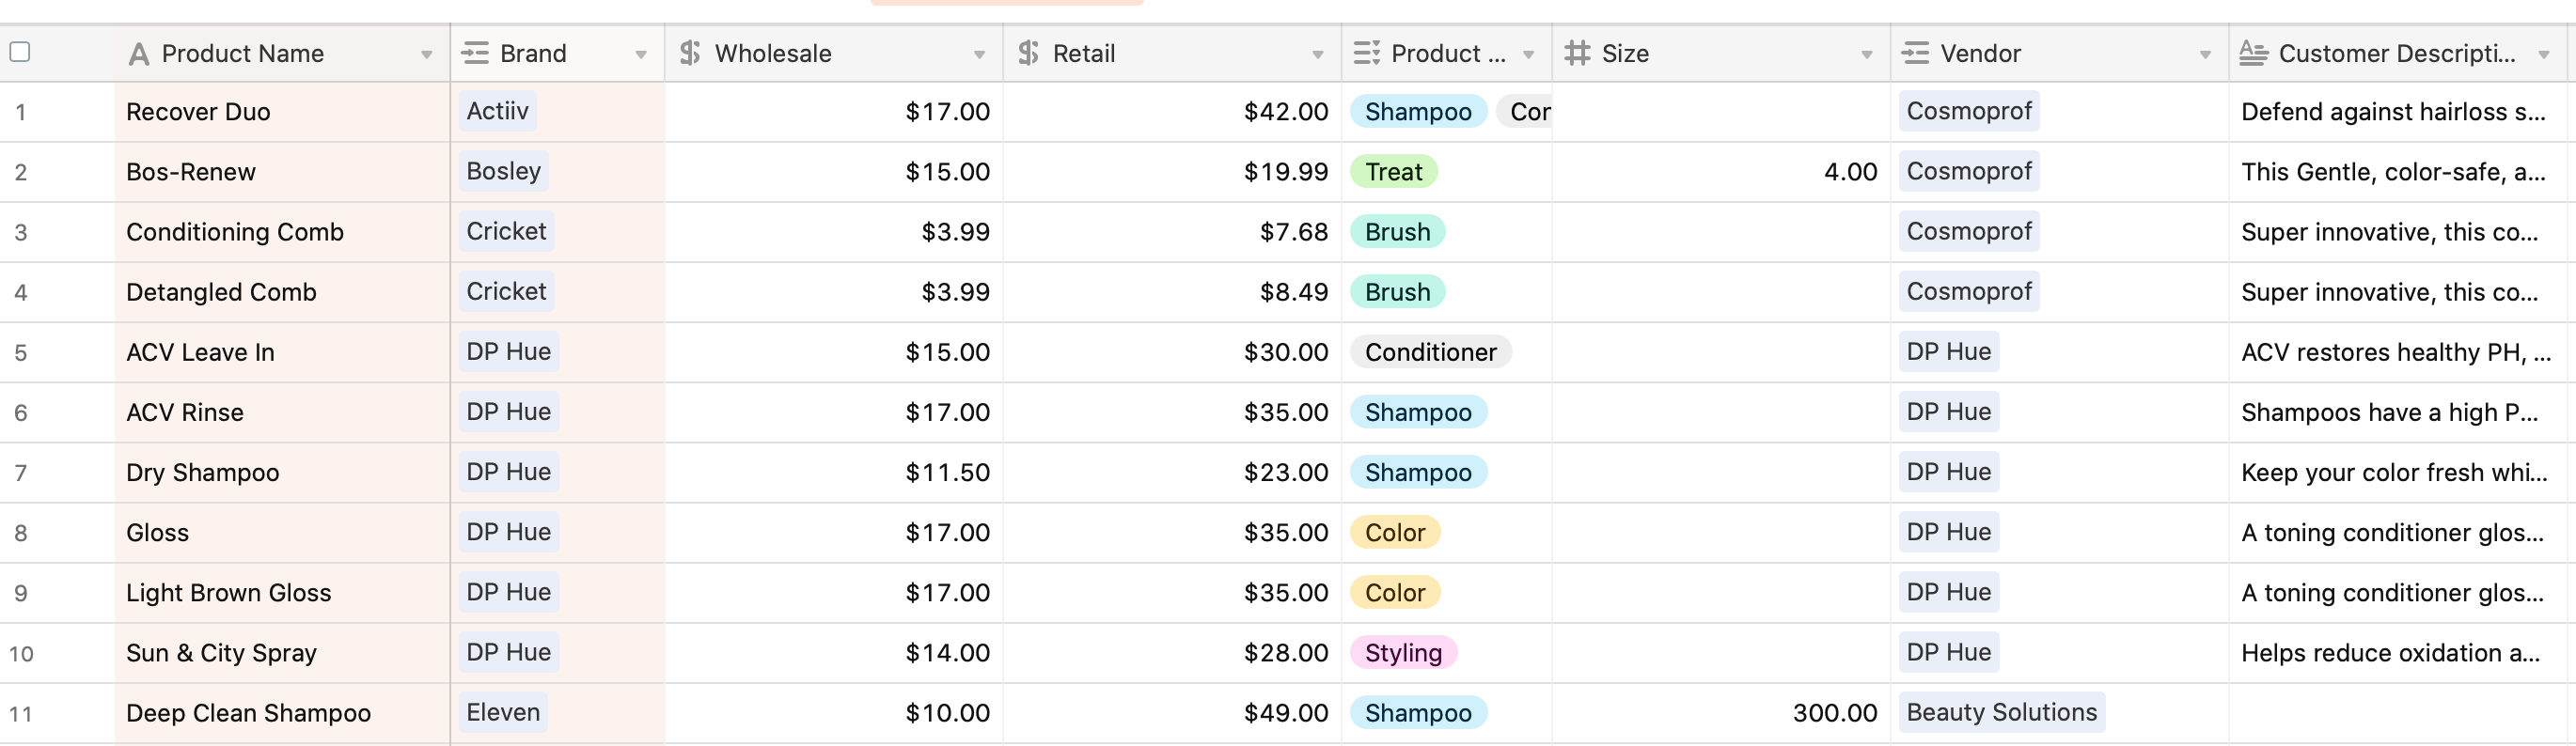This screenshot has width=2576, height=746.
Task: Open the Retail column dropdown arrow
Action: 1317,55
